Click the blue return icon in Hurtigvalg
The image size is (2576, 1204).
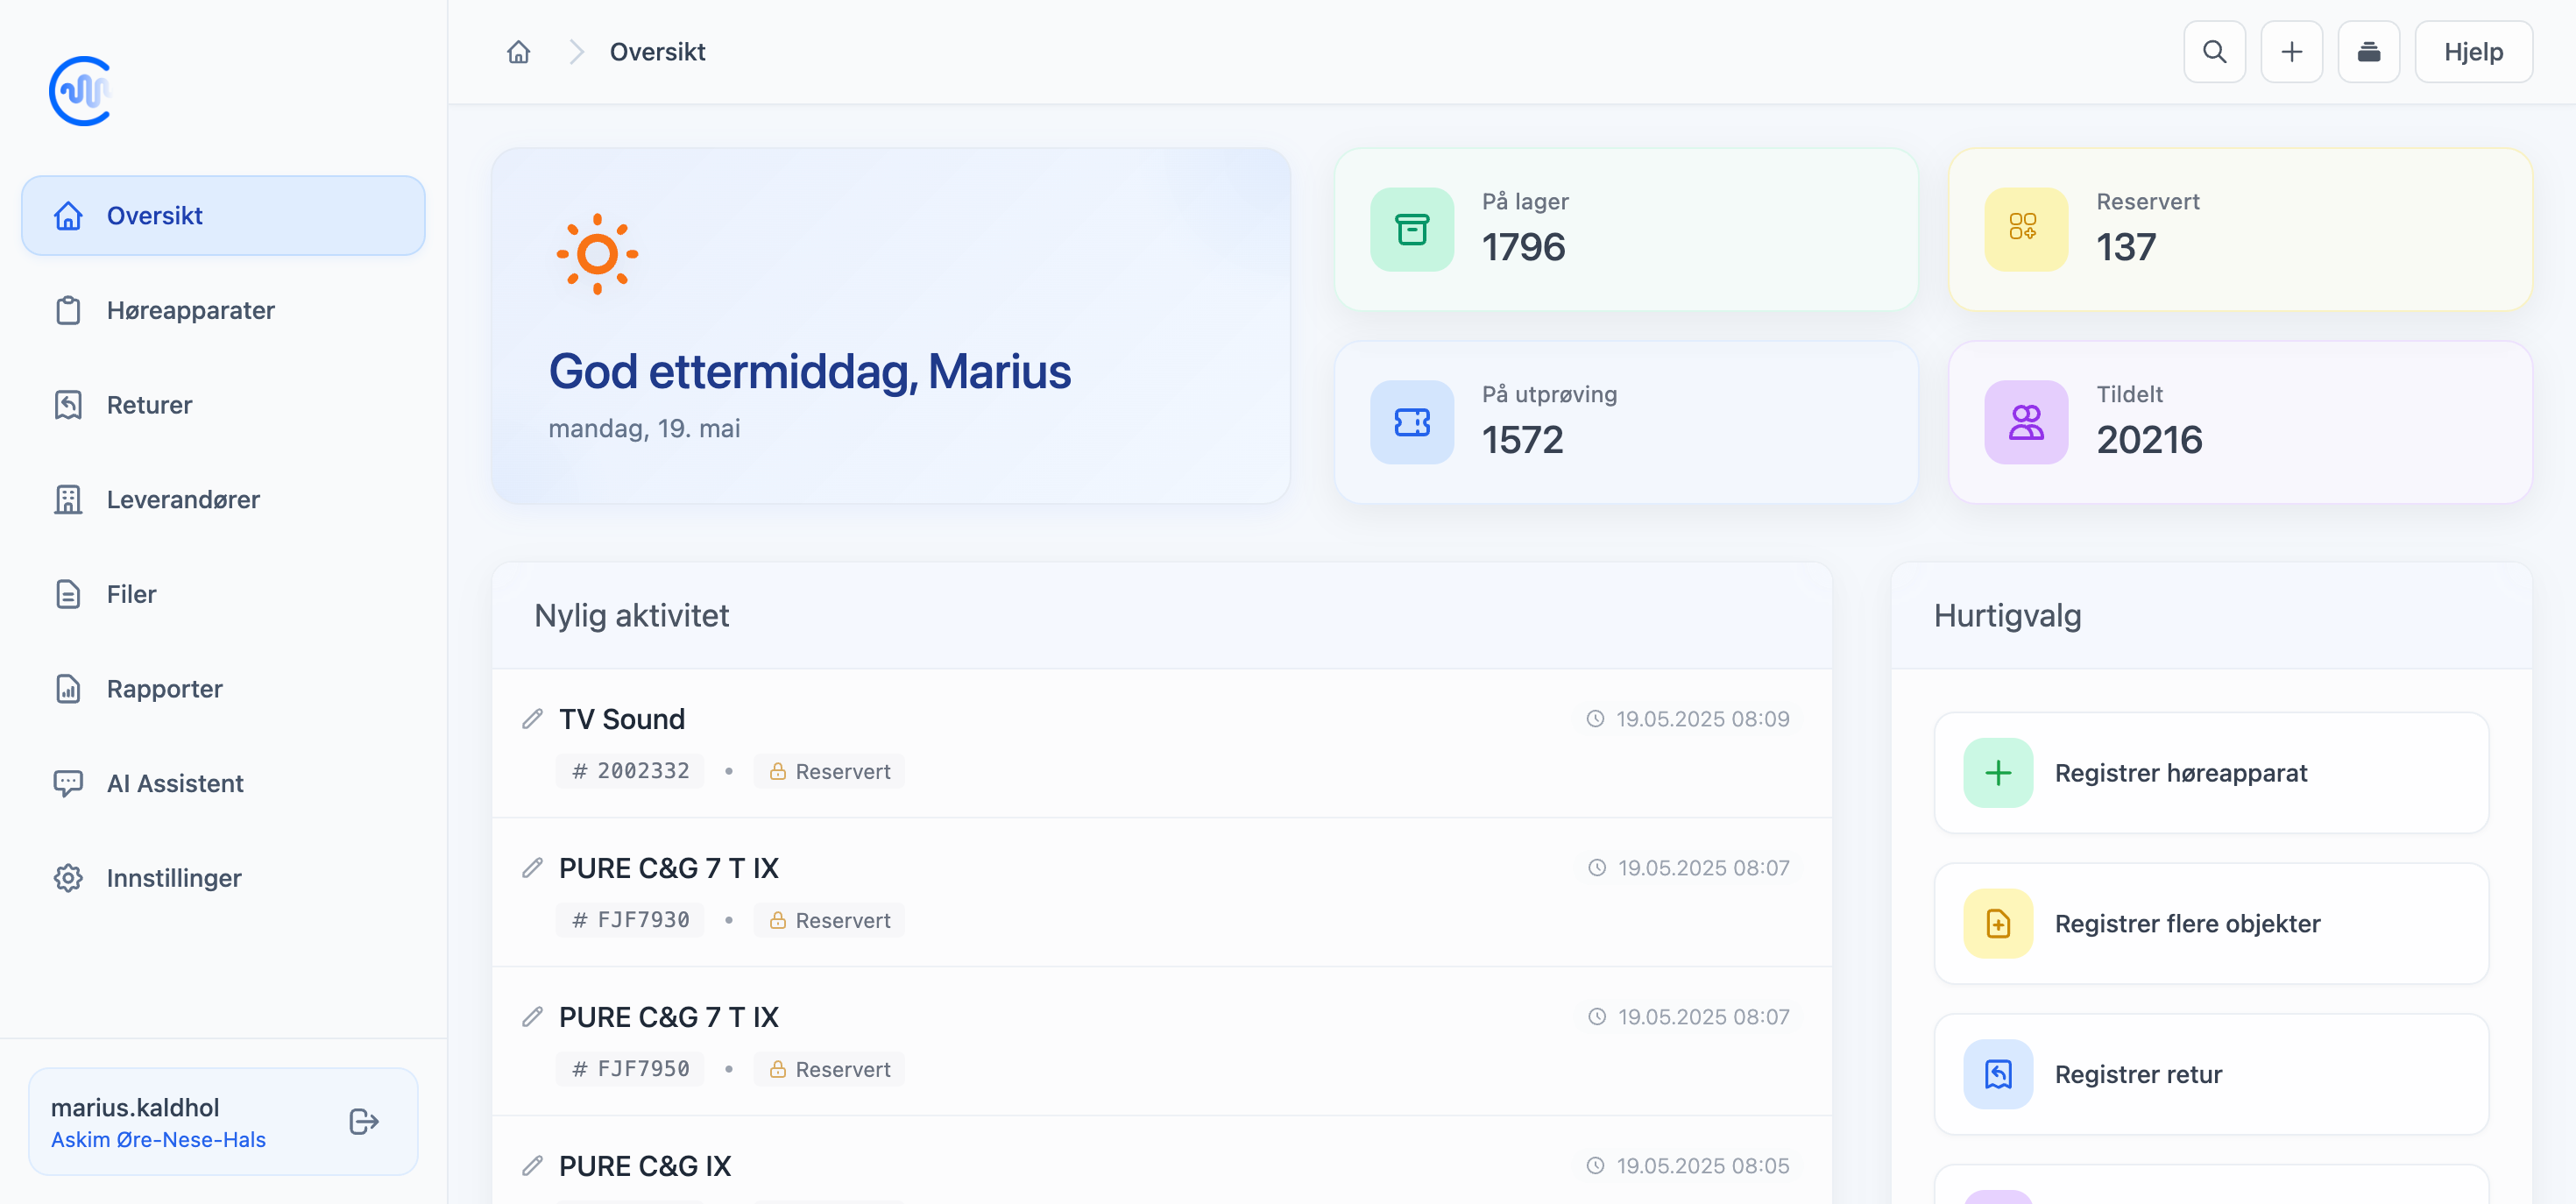tap(1998, 1075)
